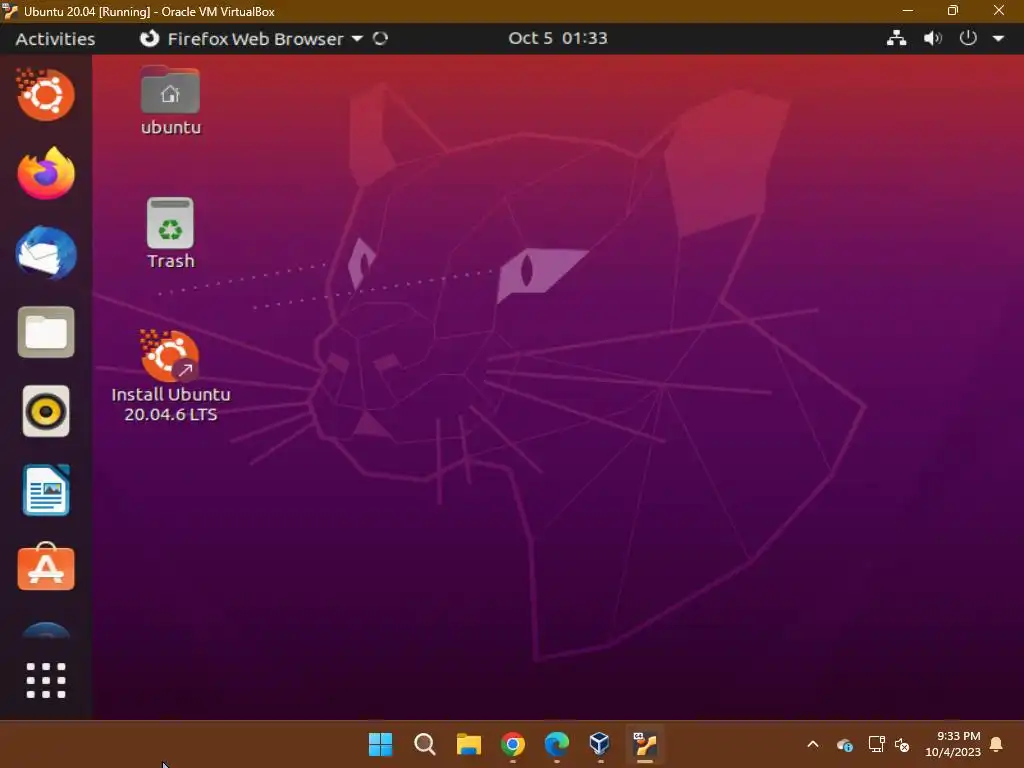Launch Firefox from the Ubuntu dock
This screenshot has height=768, width=1024.
(x=46, y=173)
